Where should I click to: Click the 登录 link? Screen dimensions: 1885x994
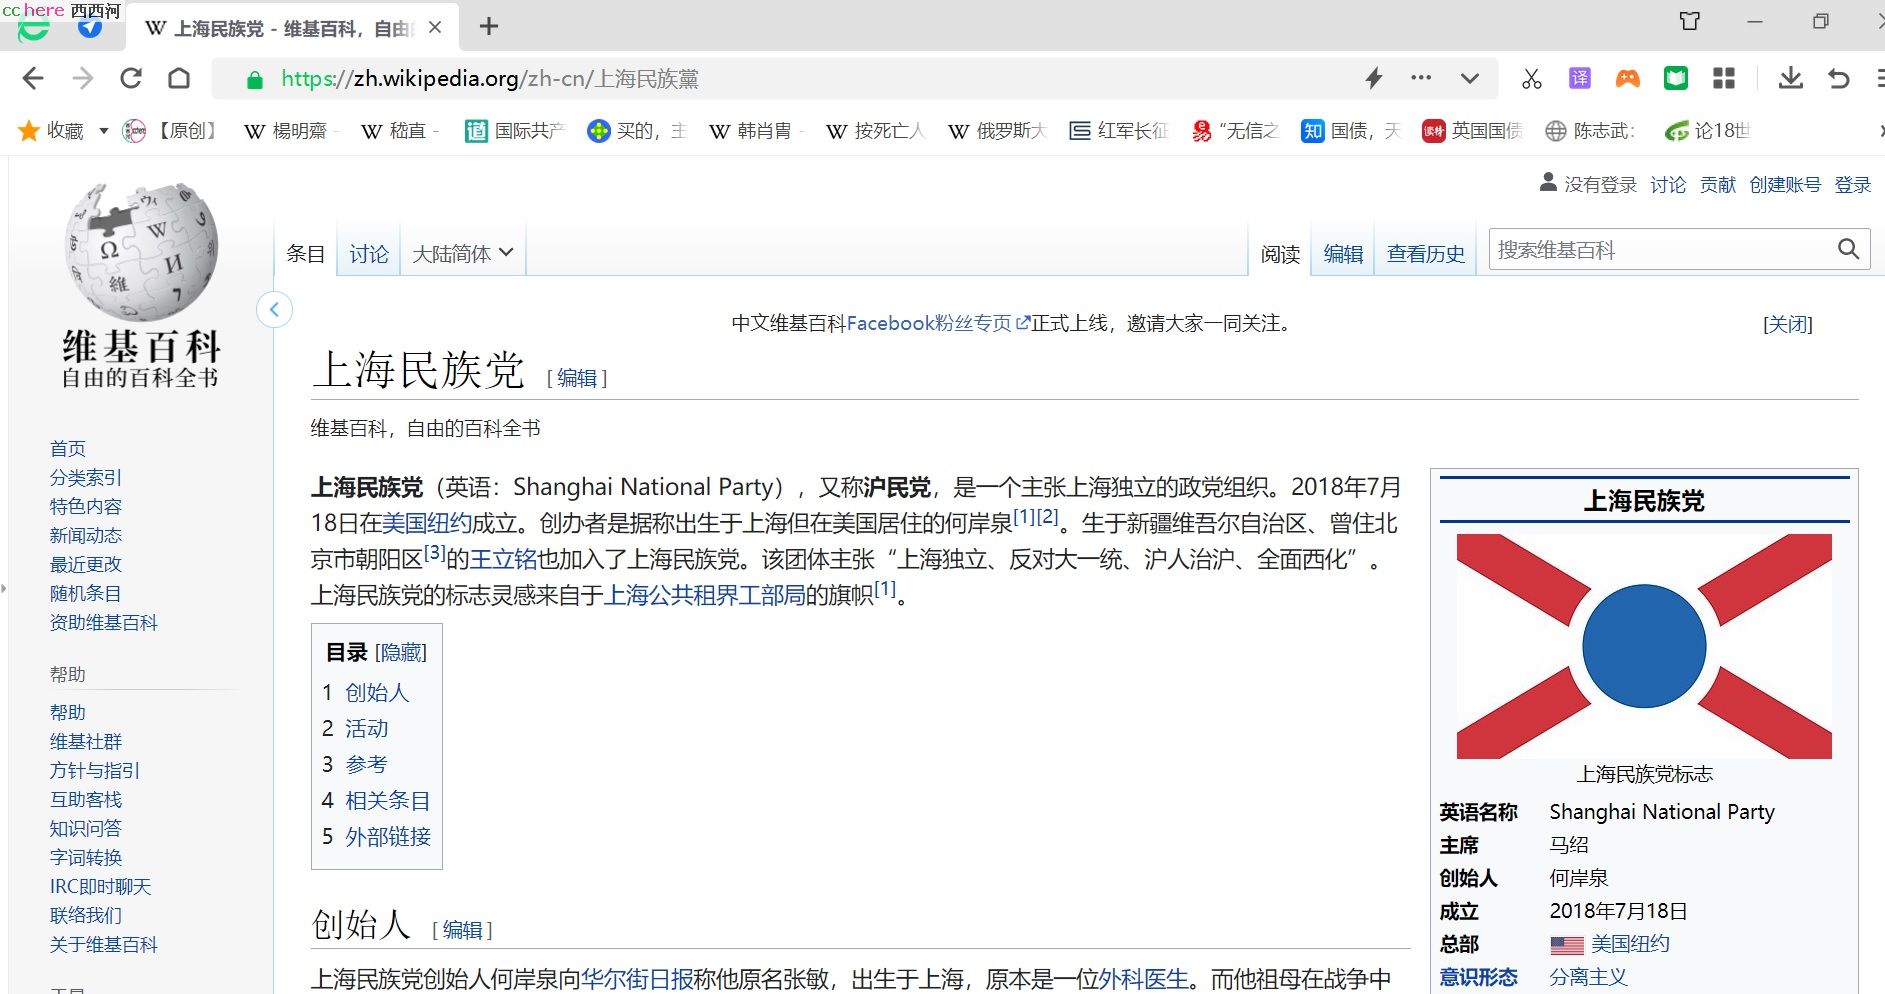tap(1852, 185)
